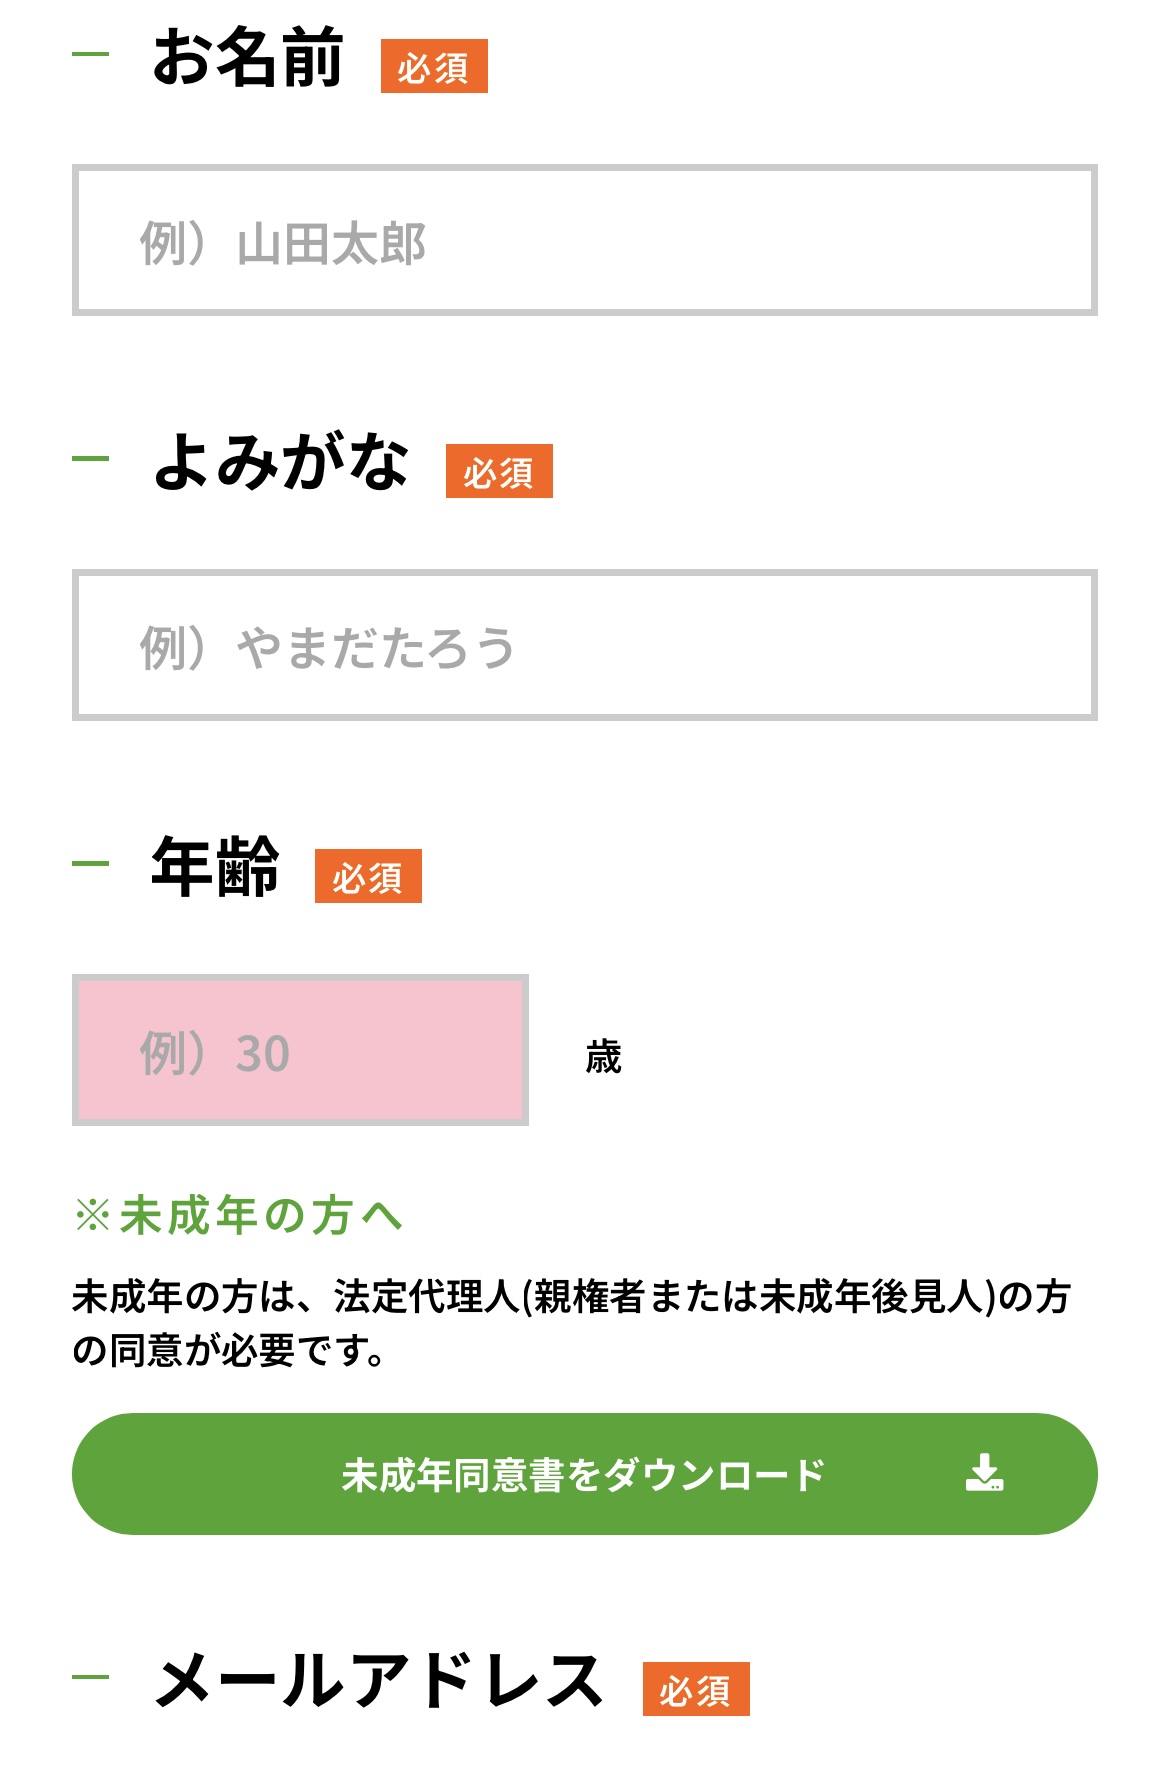
Task: Click the お名前 name input field
Action: [584, 241]
